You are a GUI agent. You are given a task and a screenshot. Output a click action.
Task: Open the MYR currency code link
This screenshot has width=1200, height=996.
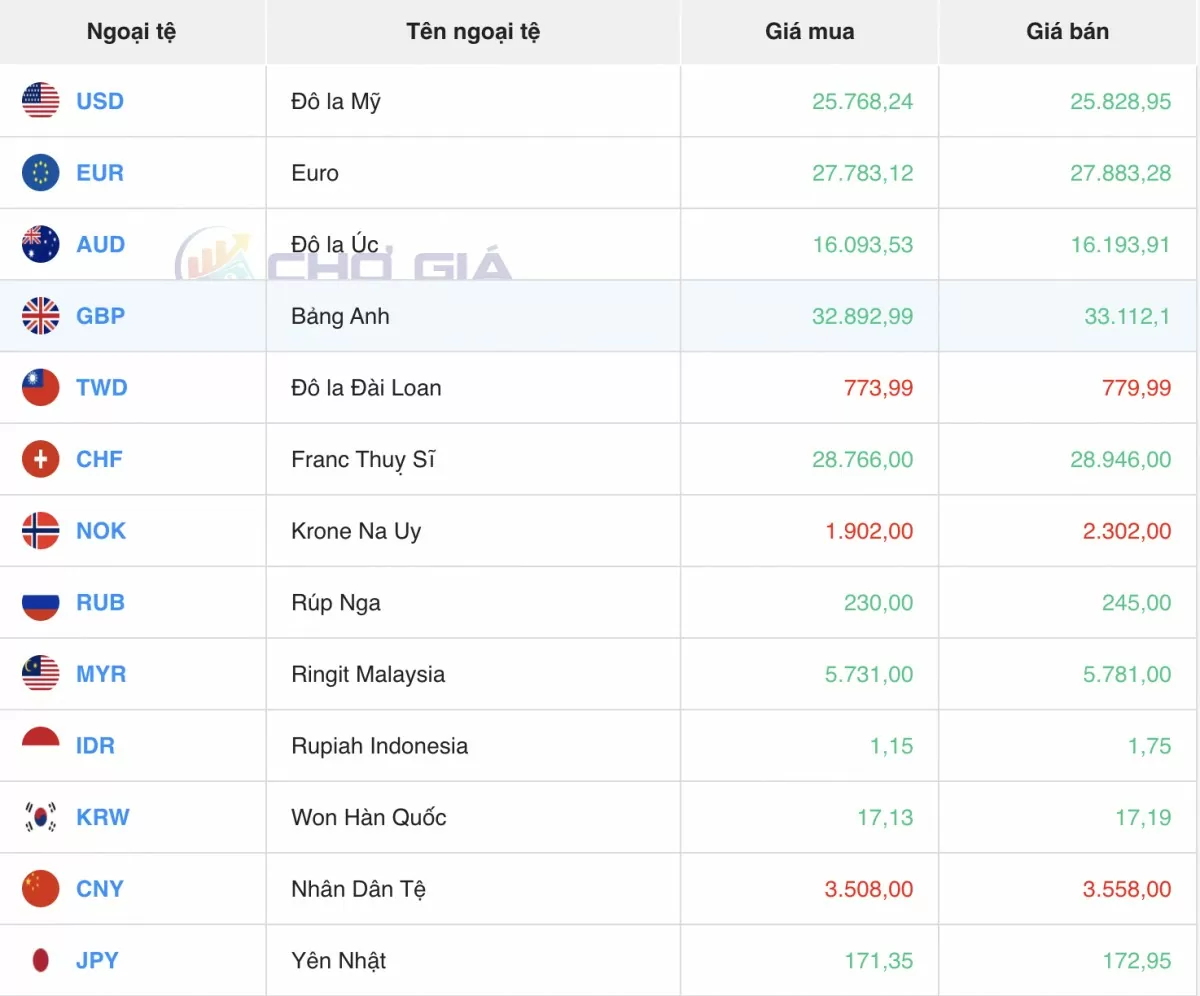click(x=101, y=674)
